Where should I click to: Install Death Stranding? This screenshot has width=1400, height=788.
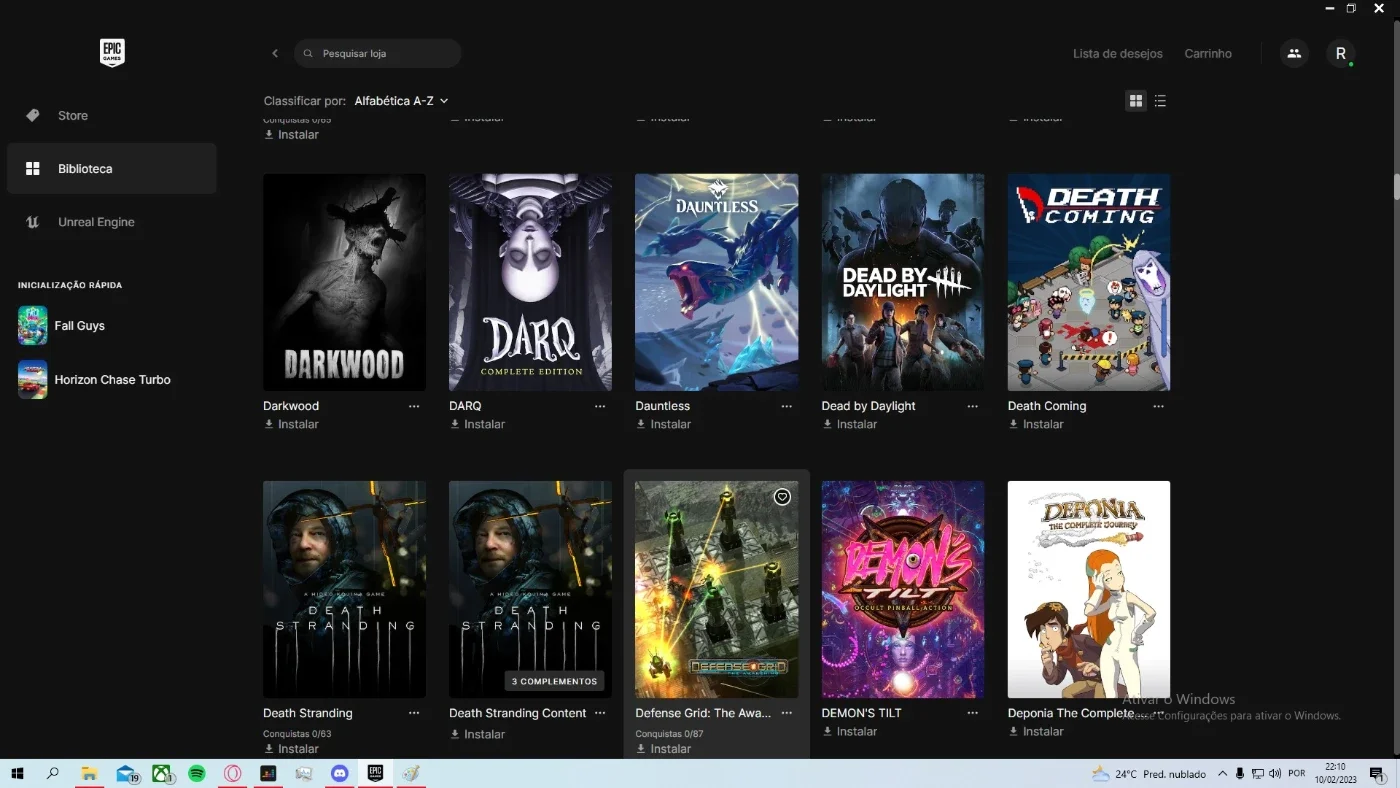coord(291,748)
